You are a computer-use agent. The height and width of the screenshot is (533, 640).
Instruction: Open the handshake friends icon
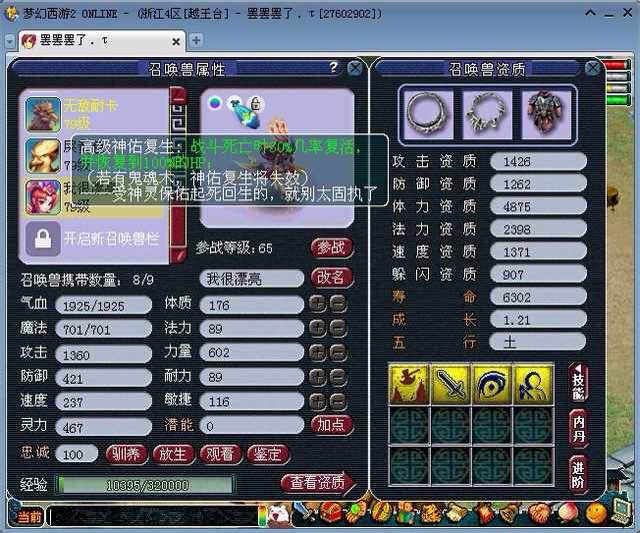[540, 513]
